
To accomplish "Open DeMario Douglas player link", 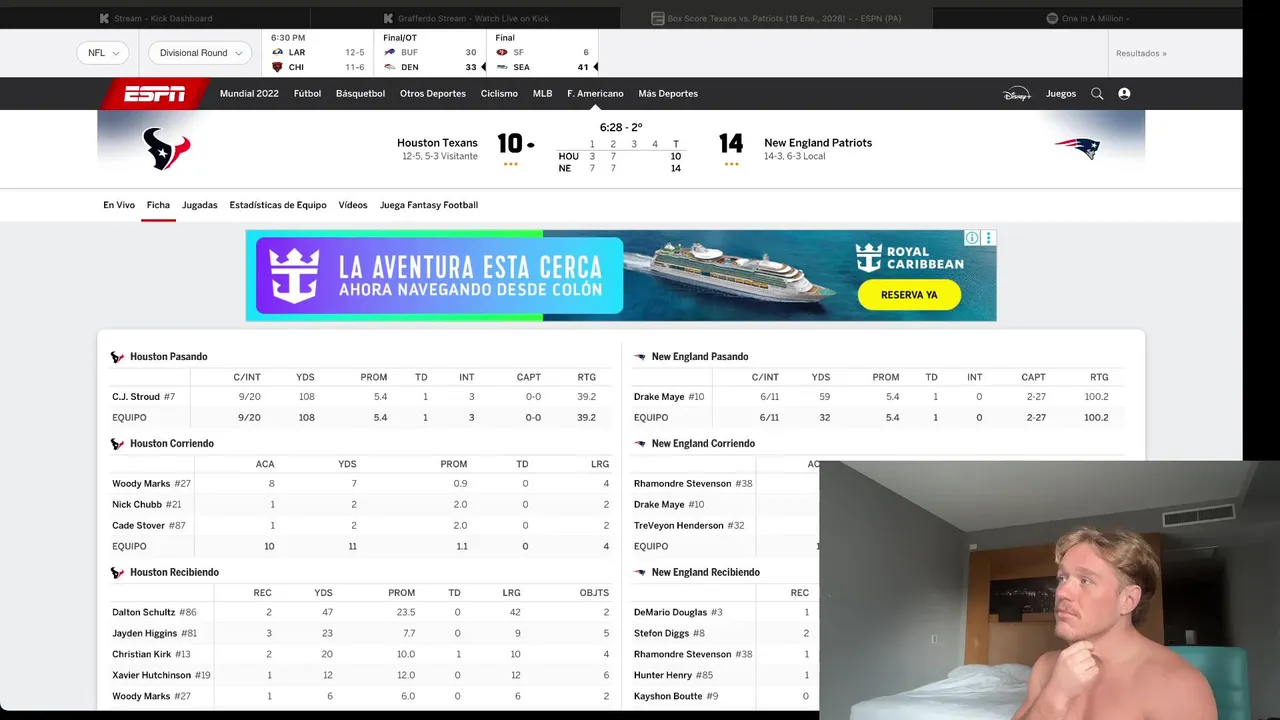I will [x=670, y=613].
